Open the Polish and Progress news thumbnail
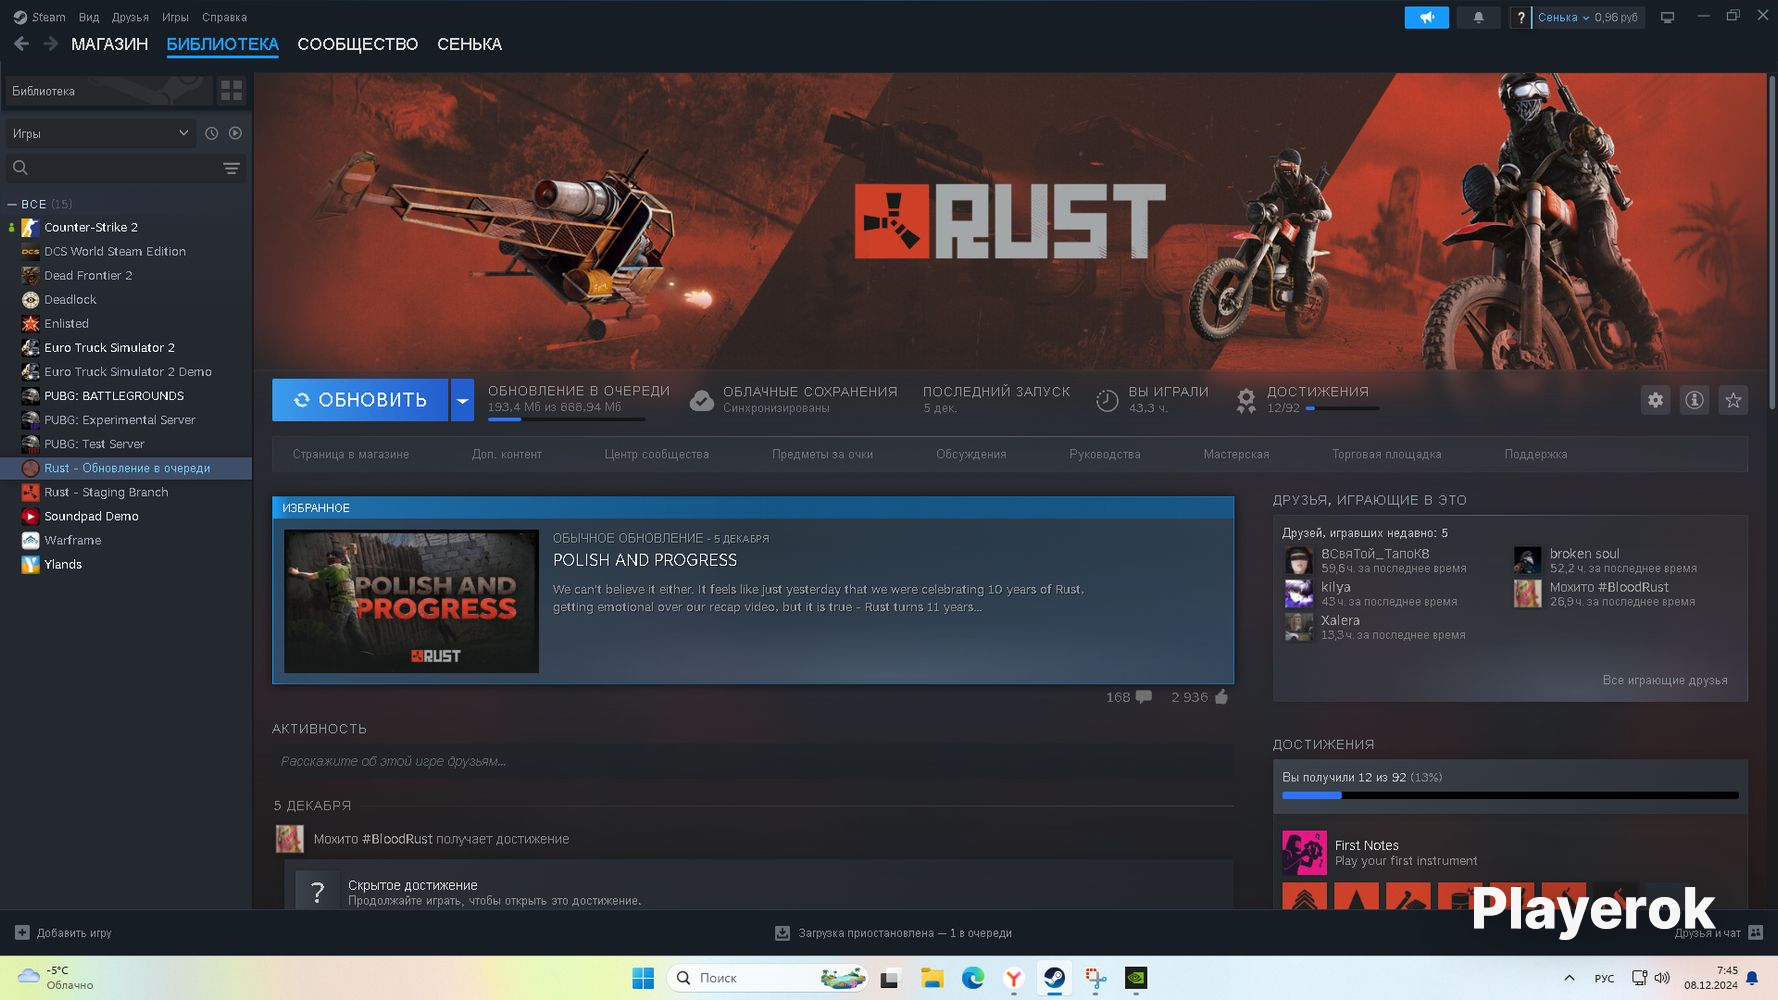Image resolution: width=1778 pixels, height=1000 pixels. 411,601
